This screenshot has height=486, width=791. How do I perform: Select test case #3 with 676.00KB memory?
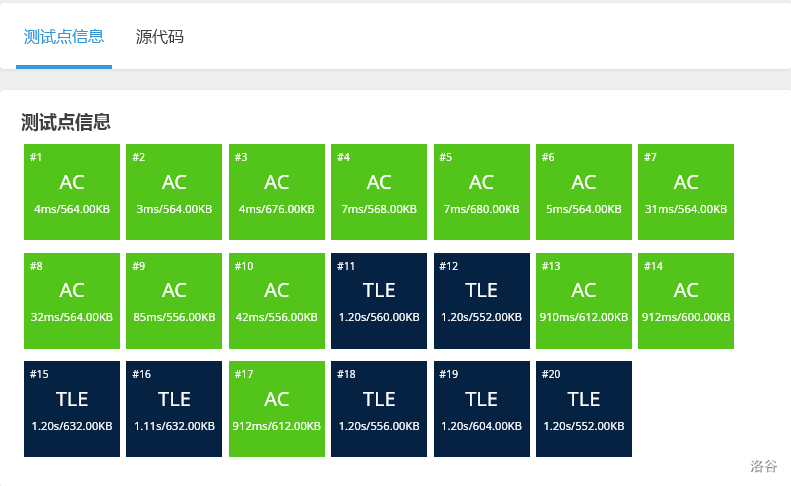pos(277,192)
